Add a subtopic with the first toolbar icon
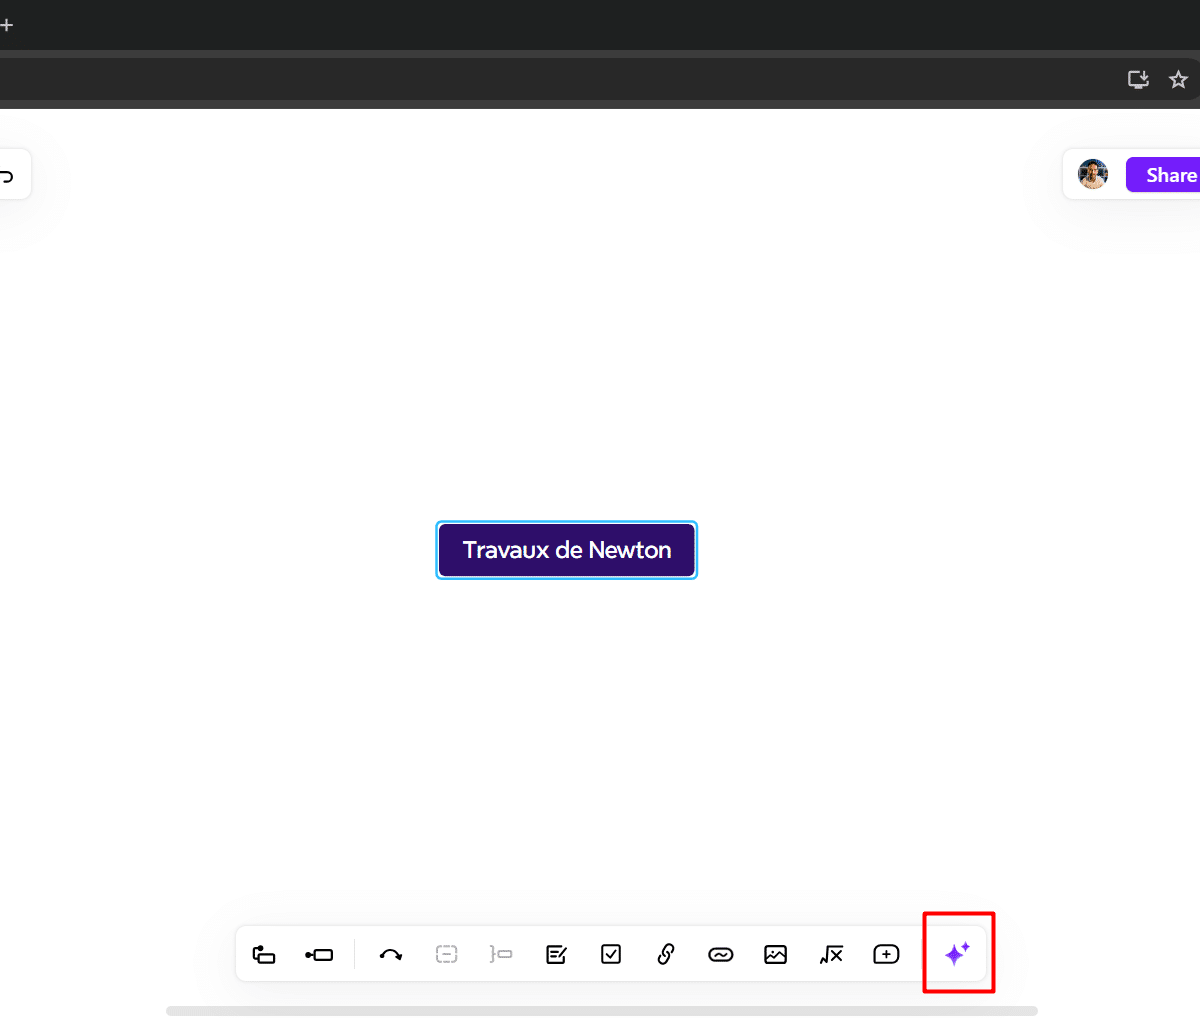 pyautogui.click(x=264, y=955)
